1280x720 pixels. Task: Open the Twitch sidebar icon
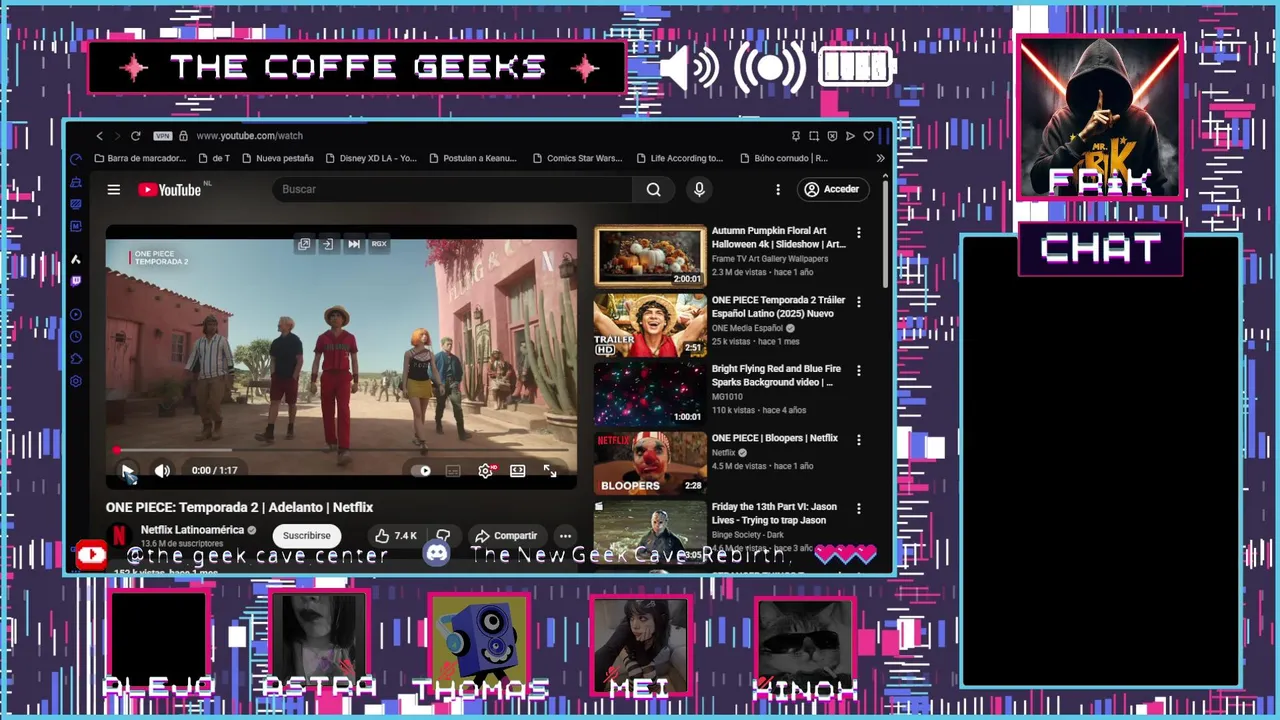(75, 281)
